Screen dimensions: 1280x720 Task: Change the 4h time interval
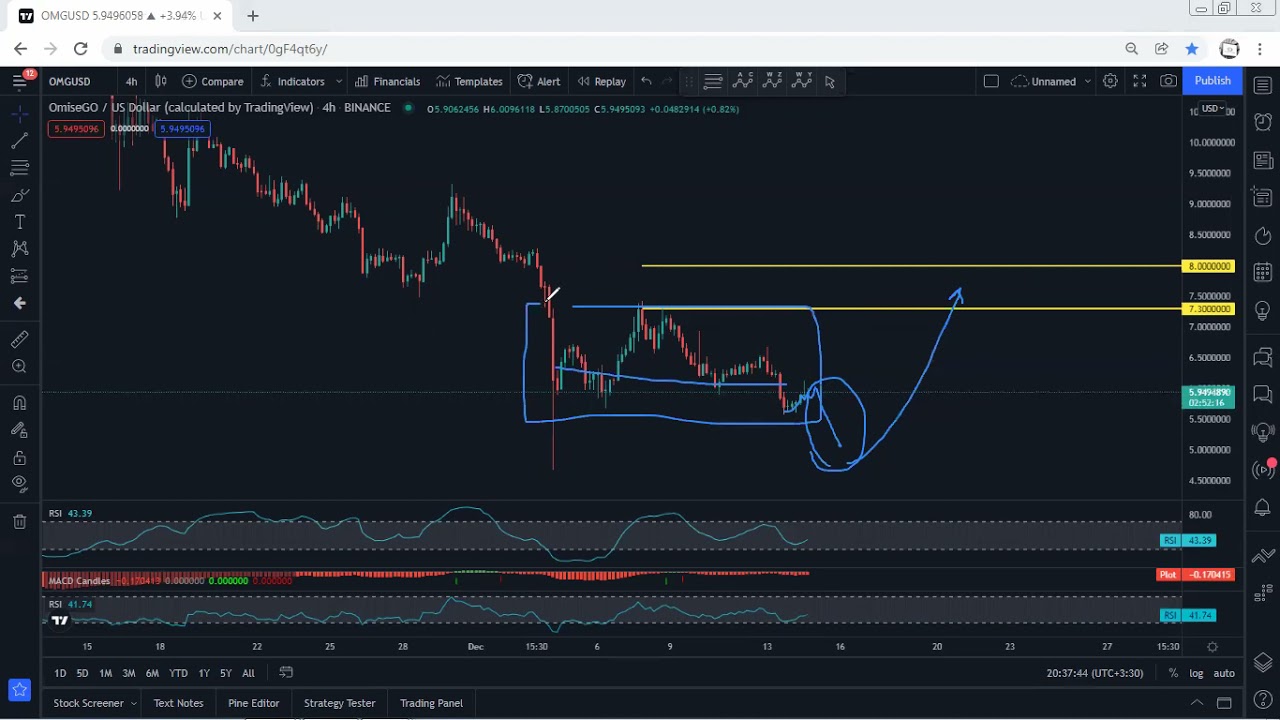pyautogui.click(x=131, y=81)
